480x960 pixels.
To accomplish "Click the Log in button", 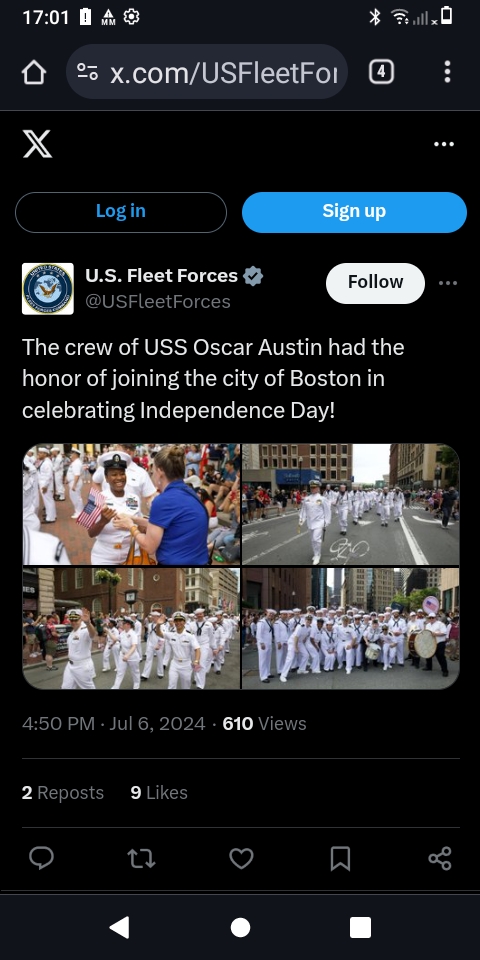I will (x=121, y=212).
